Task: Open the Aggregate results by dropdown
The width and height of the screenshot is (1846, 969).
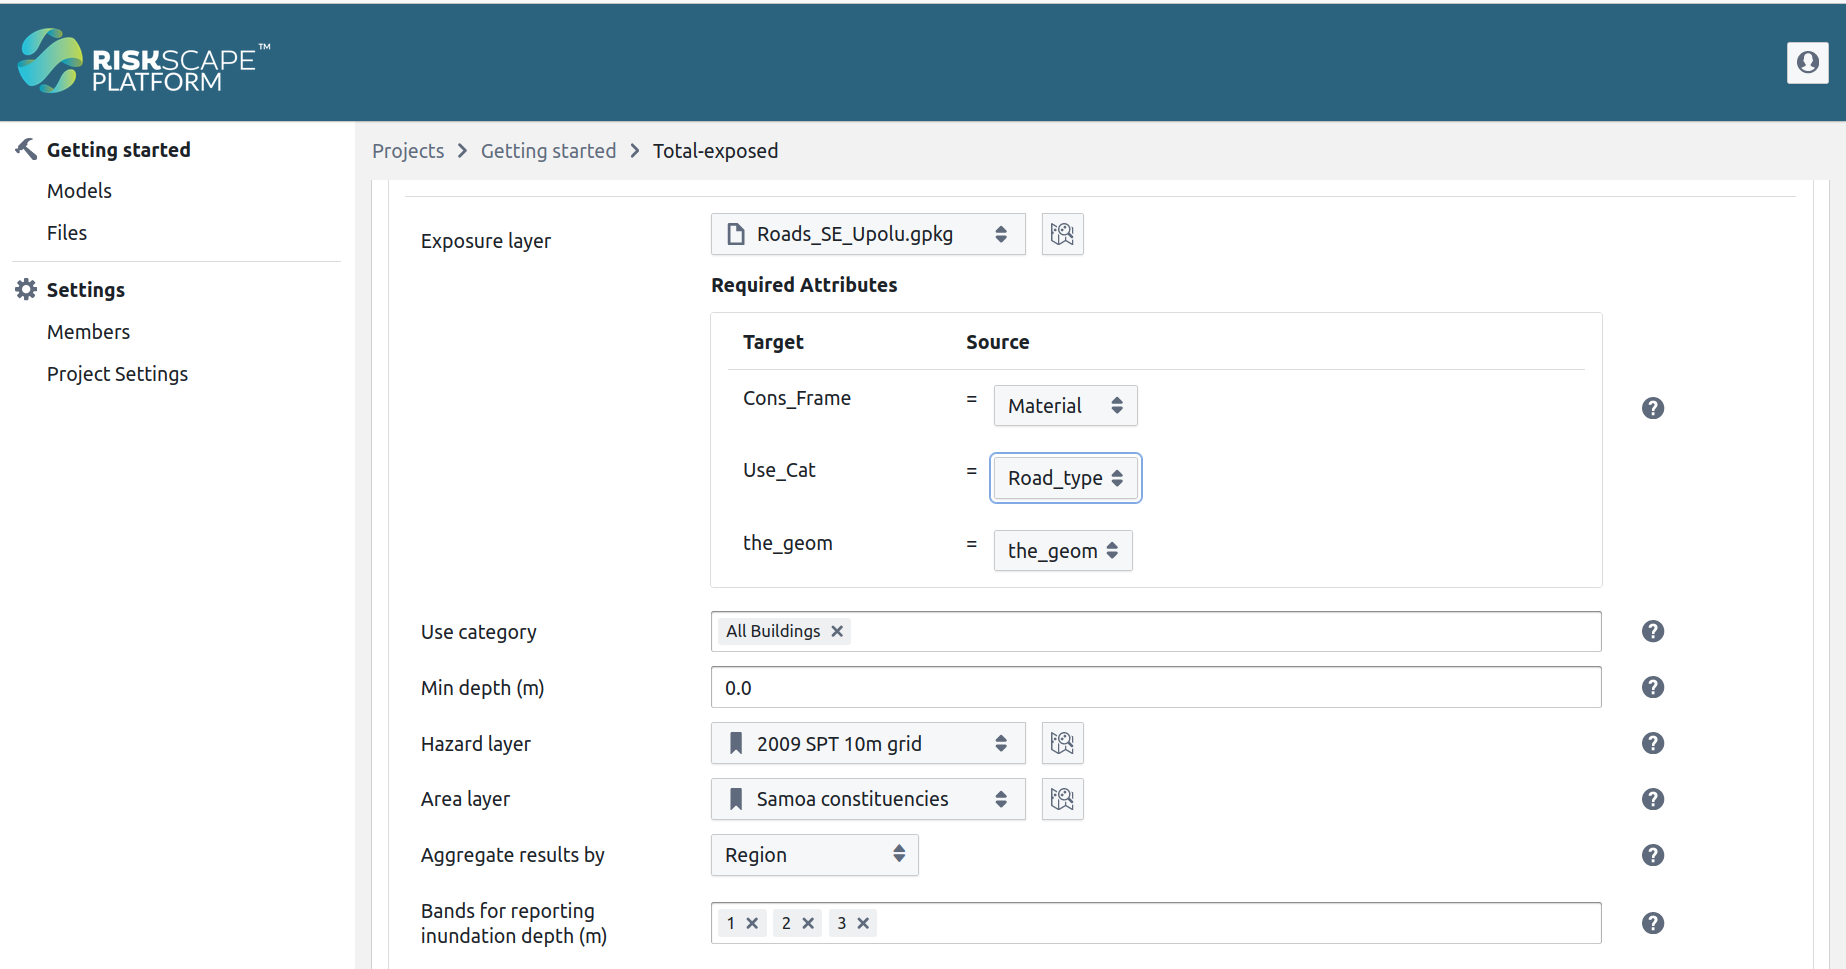Action: tap(814, 855)
